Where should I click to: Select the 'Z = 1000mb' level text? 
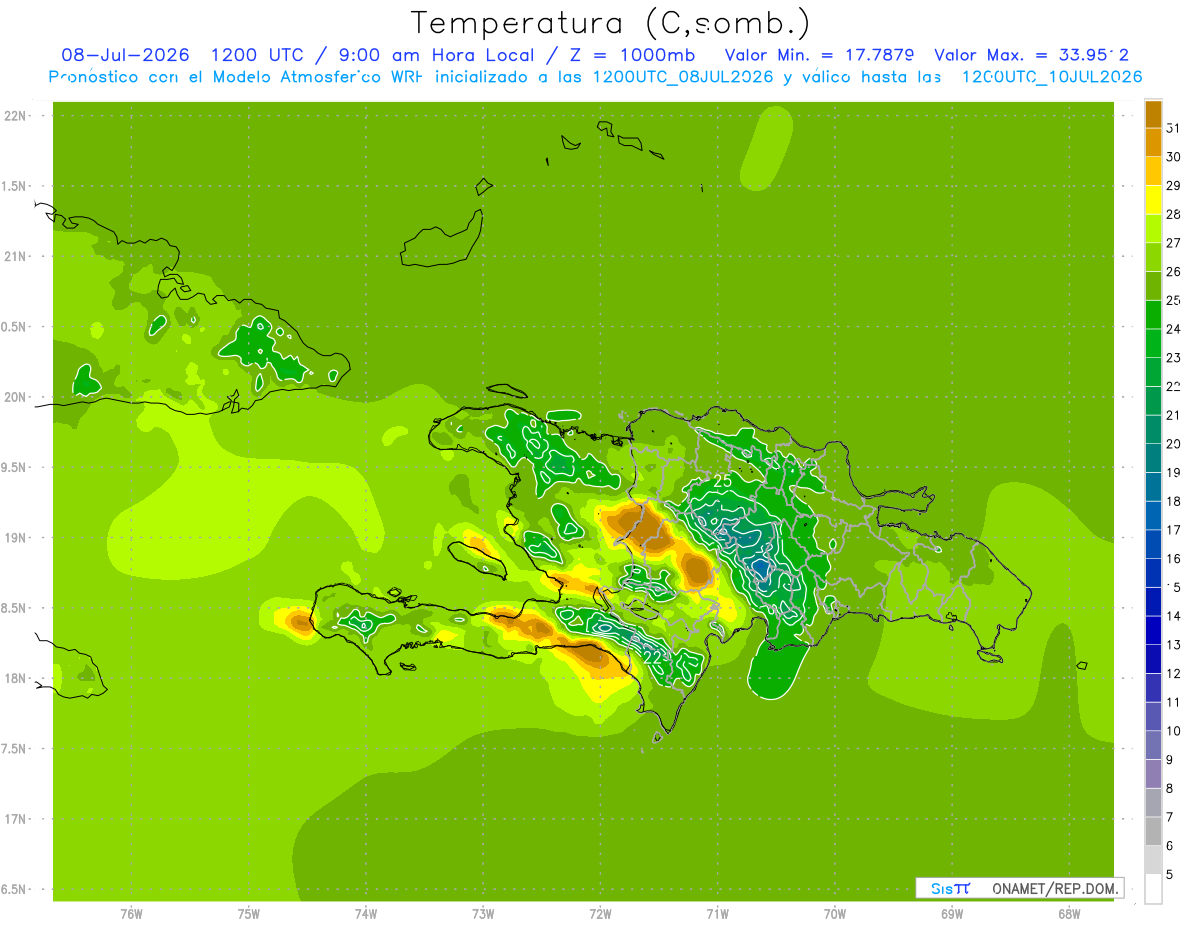coord(632,55)
